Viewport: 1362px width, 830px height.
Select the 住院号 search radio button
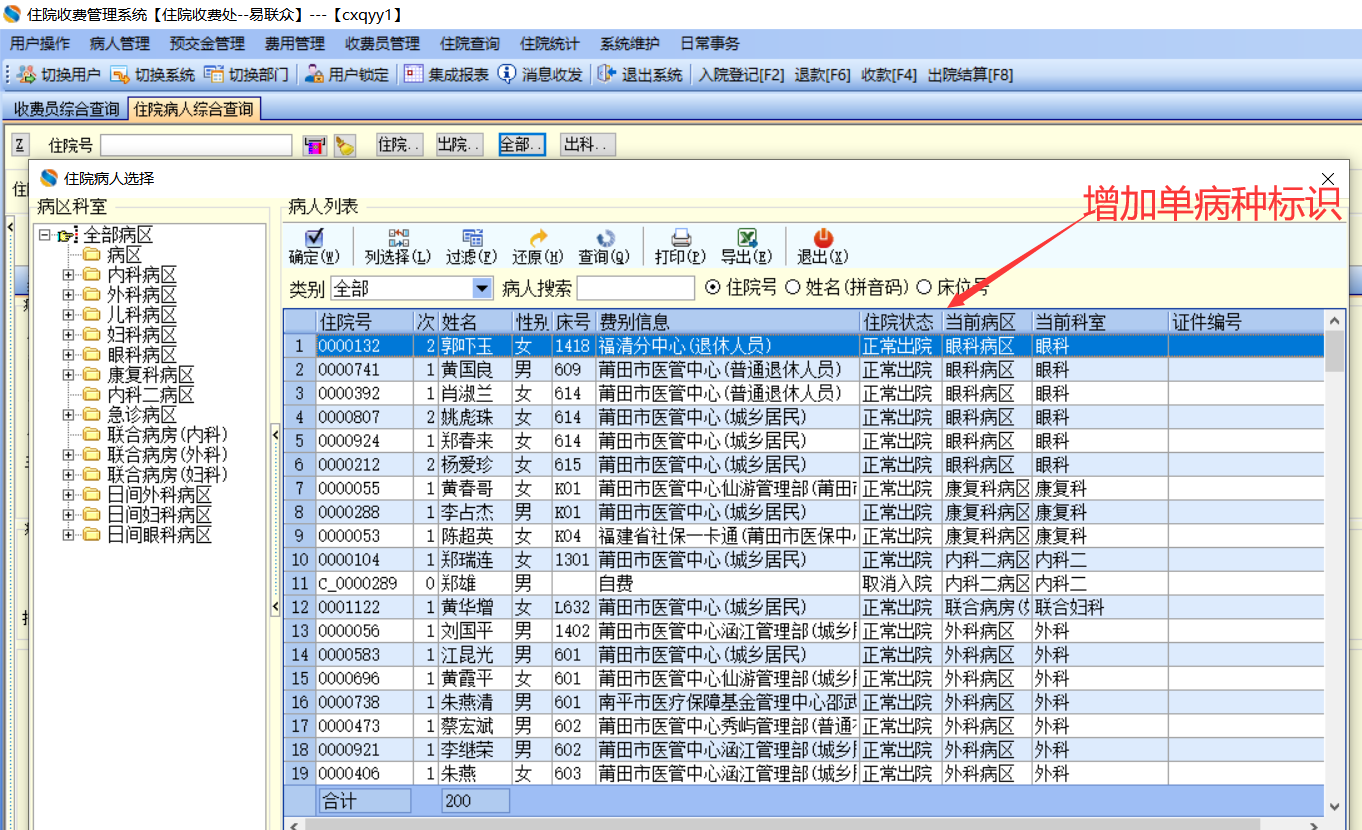[x=713, y=288]
